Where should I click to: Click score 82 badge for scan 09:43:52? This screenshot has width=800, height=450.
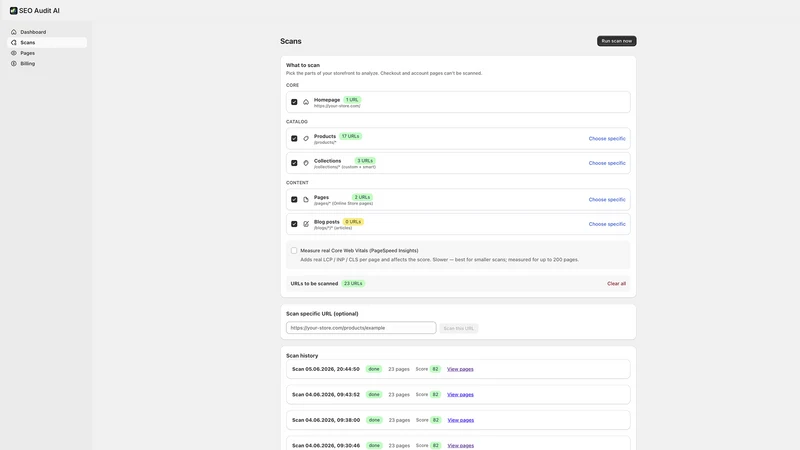click(435, 394)
